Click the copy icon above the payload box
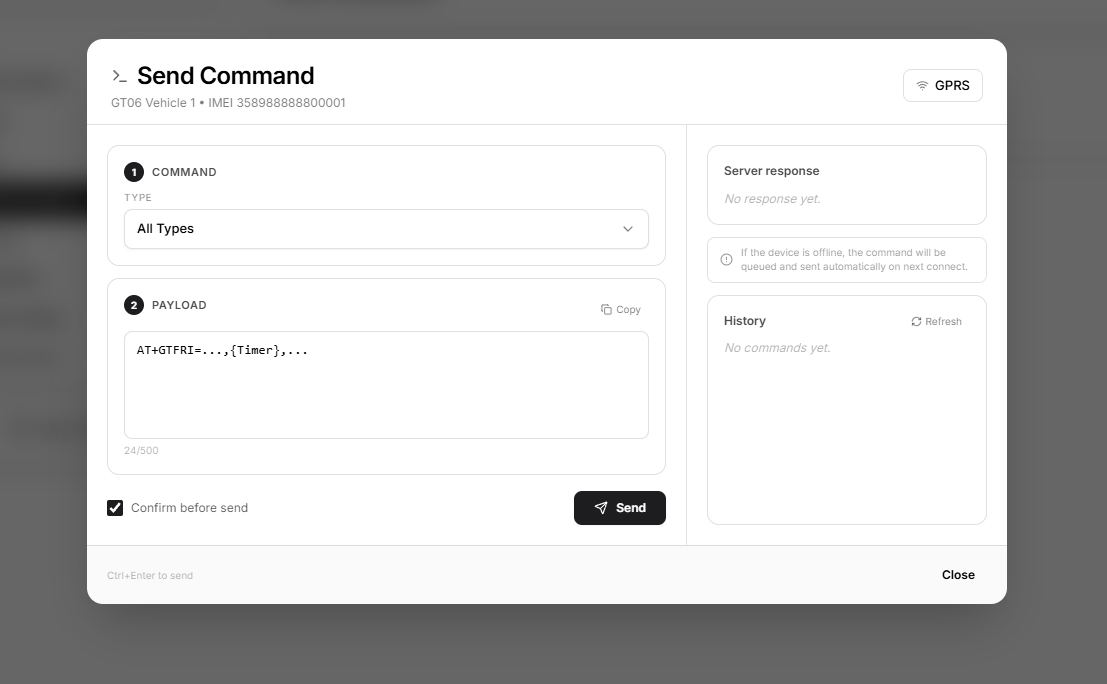1107x684 pixels. 606,309
